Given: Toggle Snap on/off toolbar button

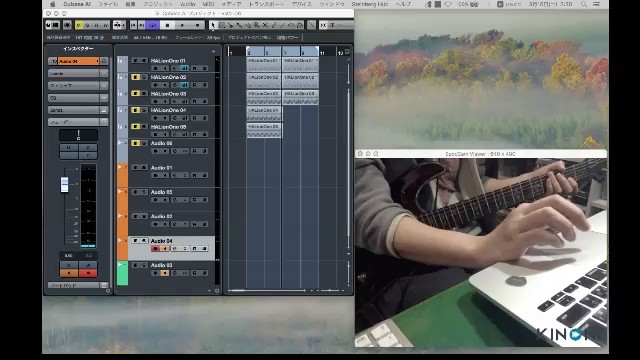Looking at the screenshot, I should (x=323, y=25).
